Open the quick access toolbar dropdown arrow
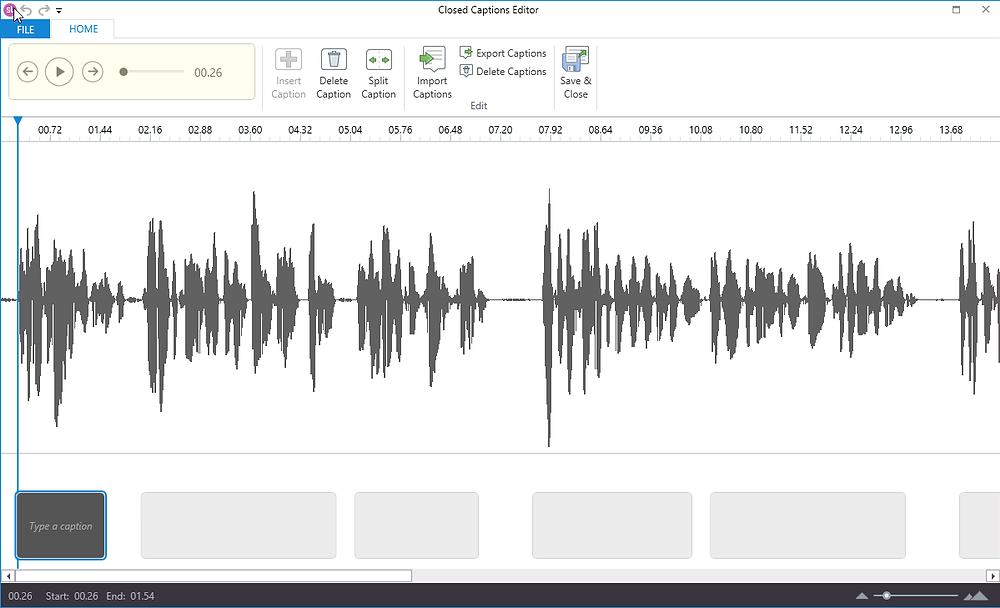Screen dimensions: 1000x608 point(59,11)
